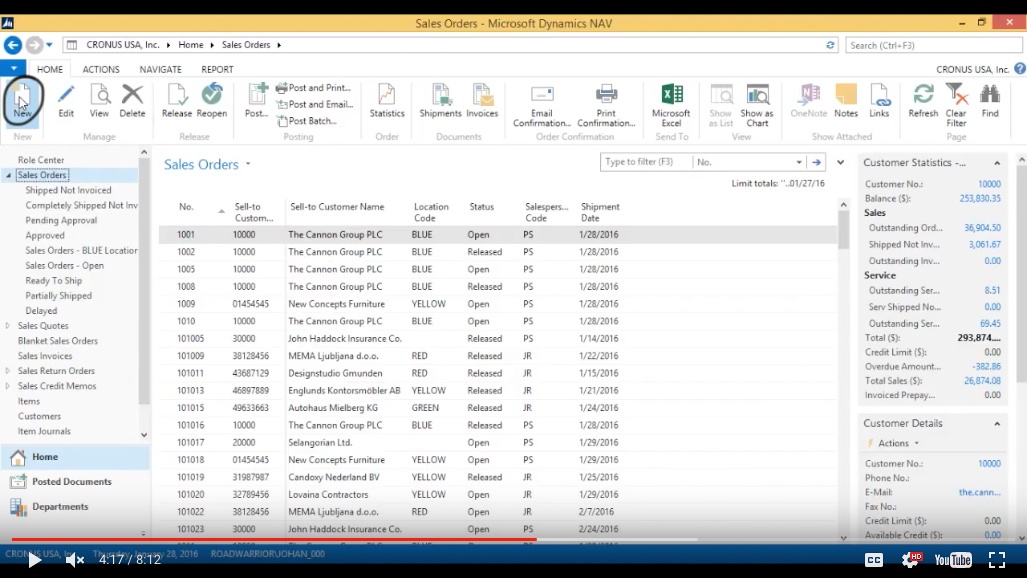1027x578 pixels.
Task: Go back with the blue arrow
Action: click(x=13, y=45)
